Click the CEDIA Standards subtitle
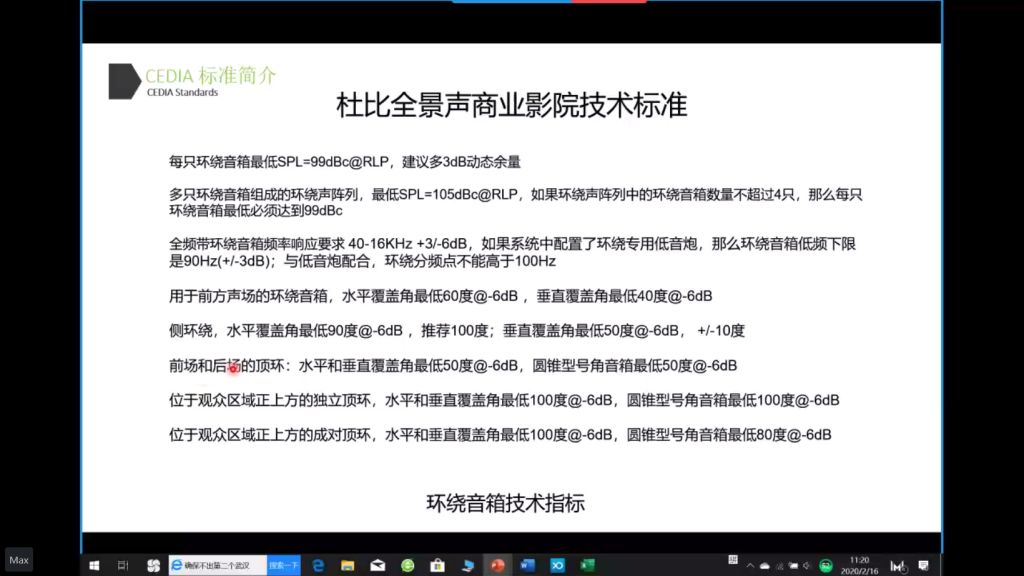 coord(182,93)
